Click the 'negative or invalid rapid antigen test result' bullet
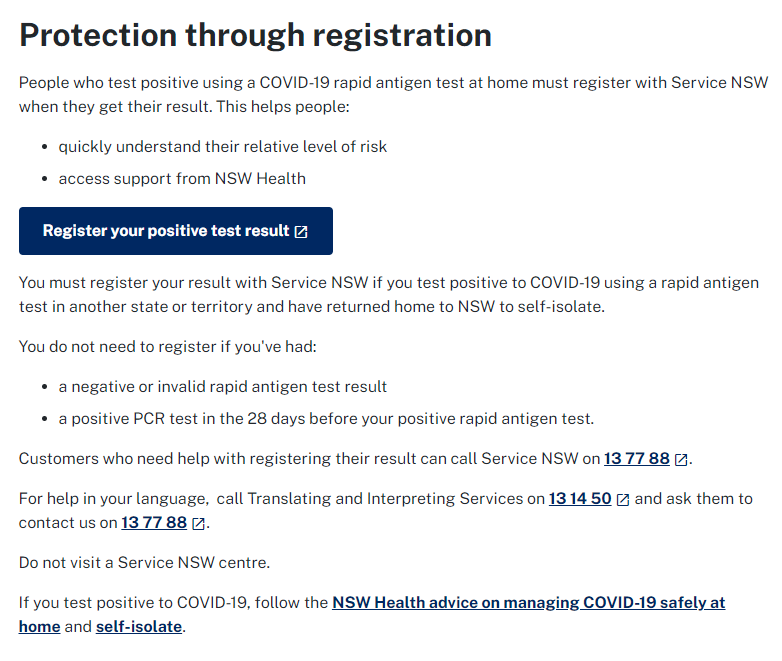 [222, 387]
